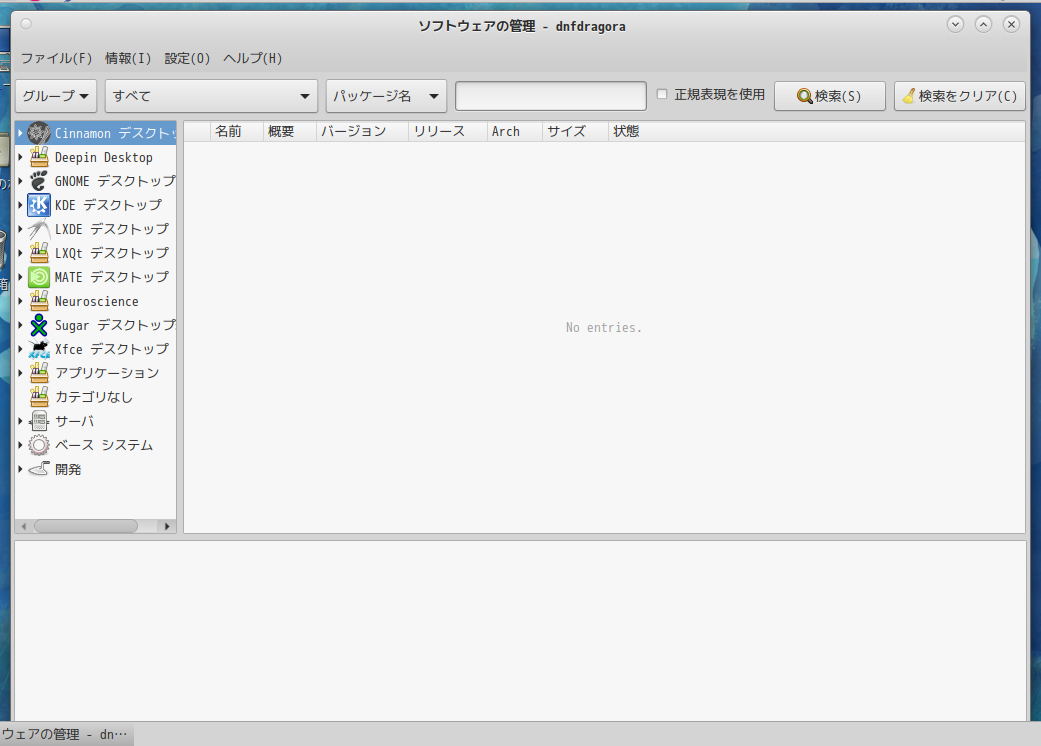
Task: Click the LXDE desktop icon
Action: coord(39,229)
